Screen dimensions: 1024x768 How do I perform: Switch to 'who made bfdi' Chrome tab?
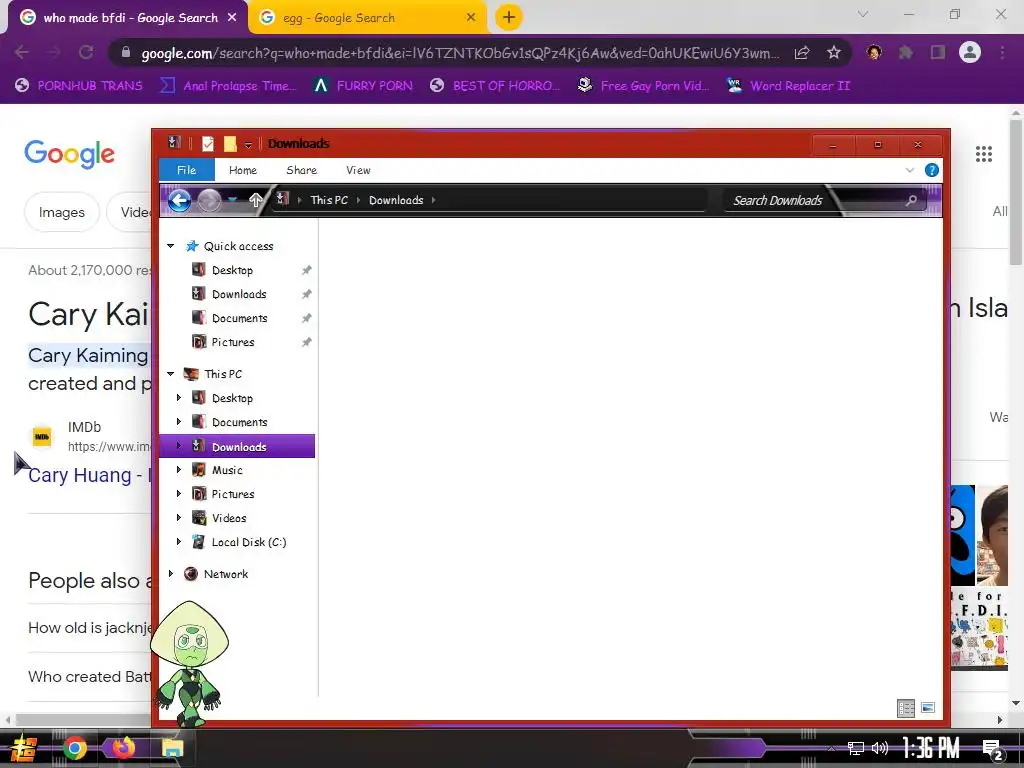coord(130,18)
